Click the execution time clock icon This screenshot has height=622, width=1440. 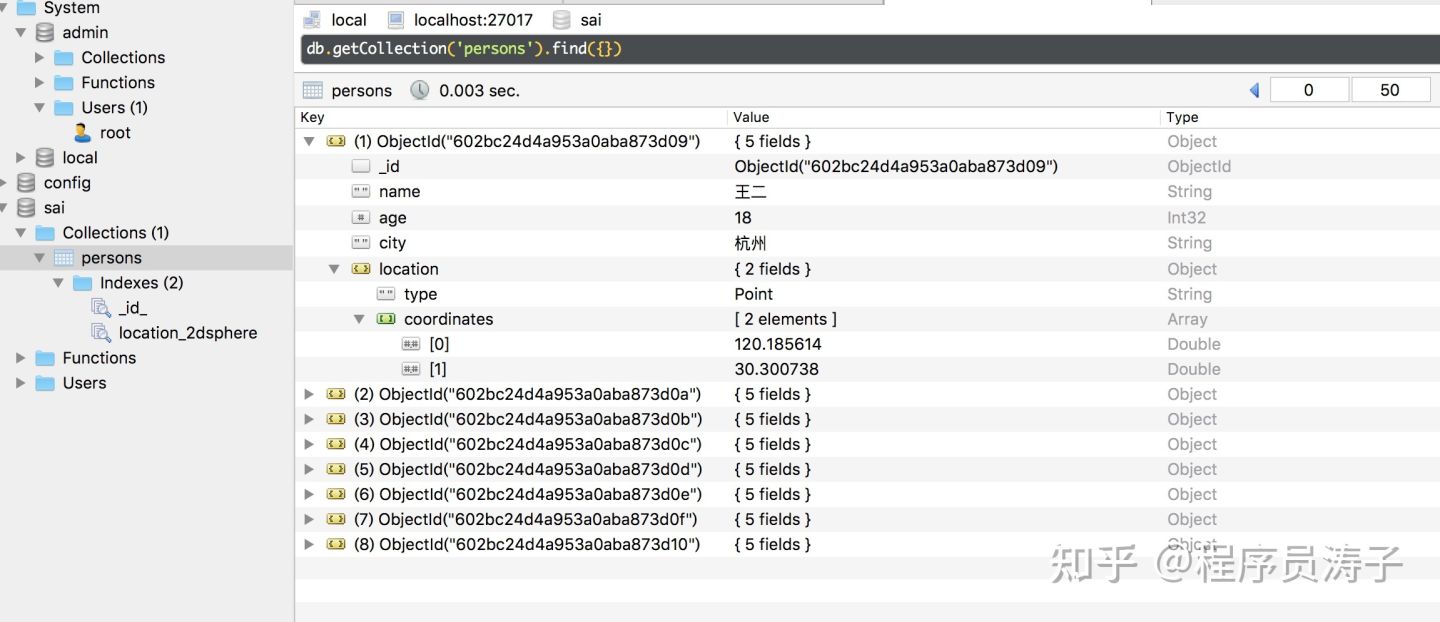point(420,90)
